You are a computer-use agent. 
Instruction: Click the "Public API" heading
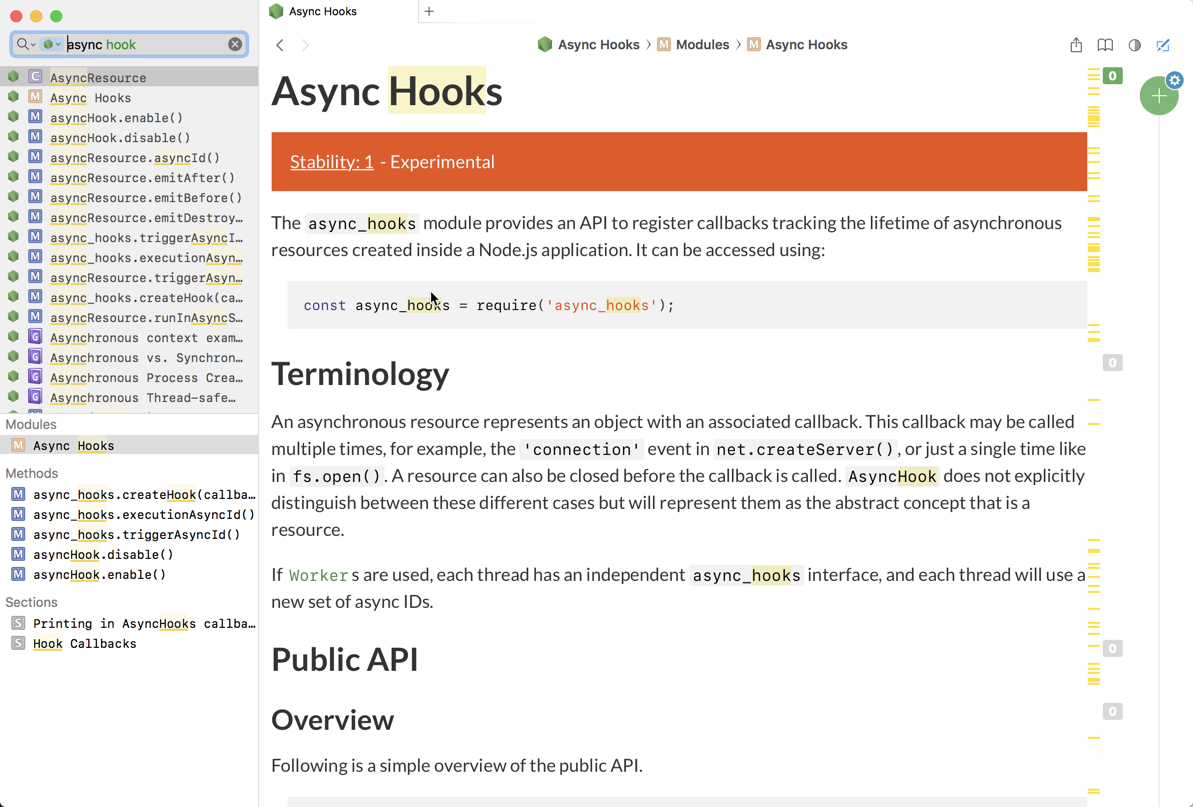coord(345,659)
